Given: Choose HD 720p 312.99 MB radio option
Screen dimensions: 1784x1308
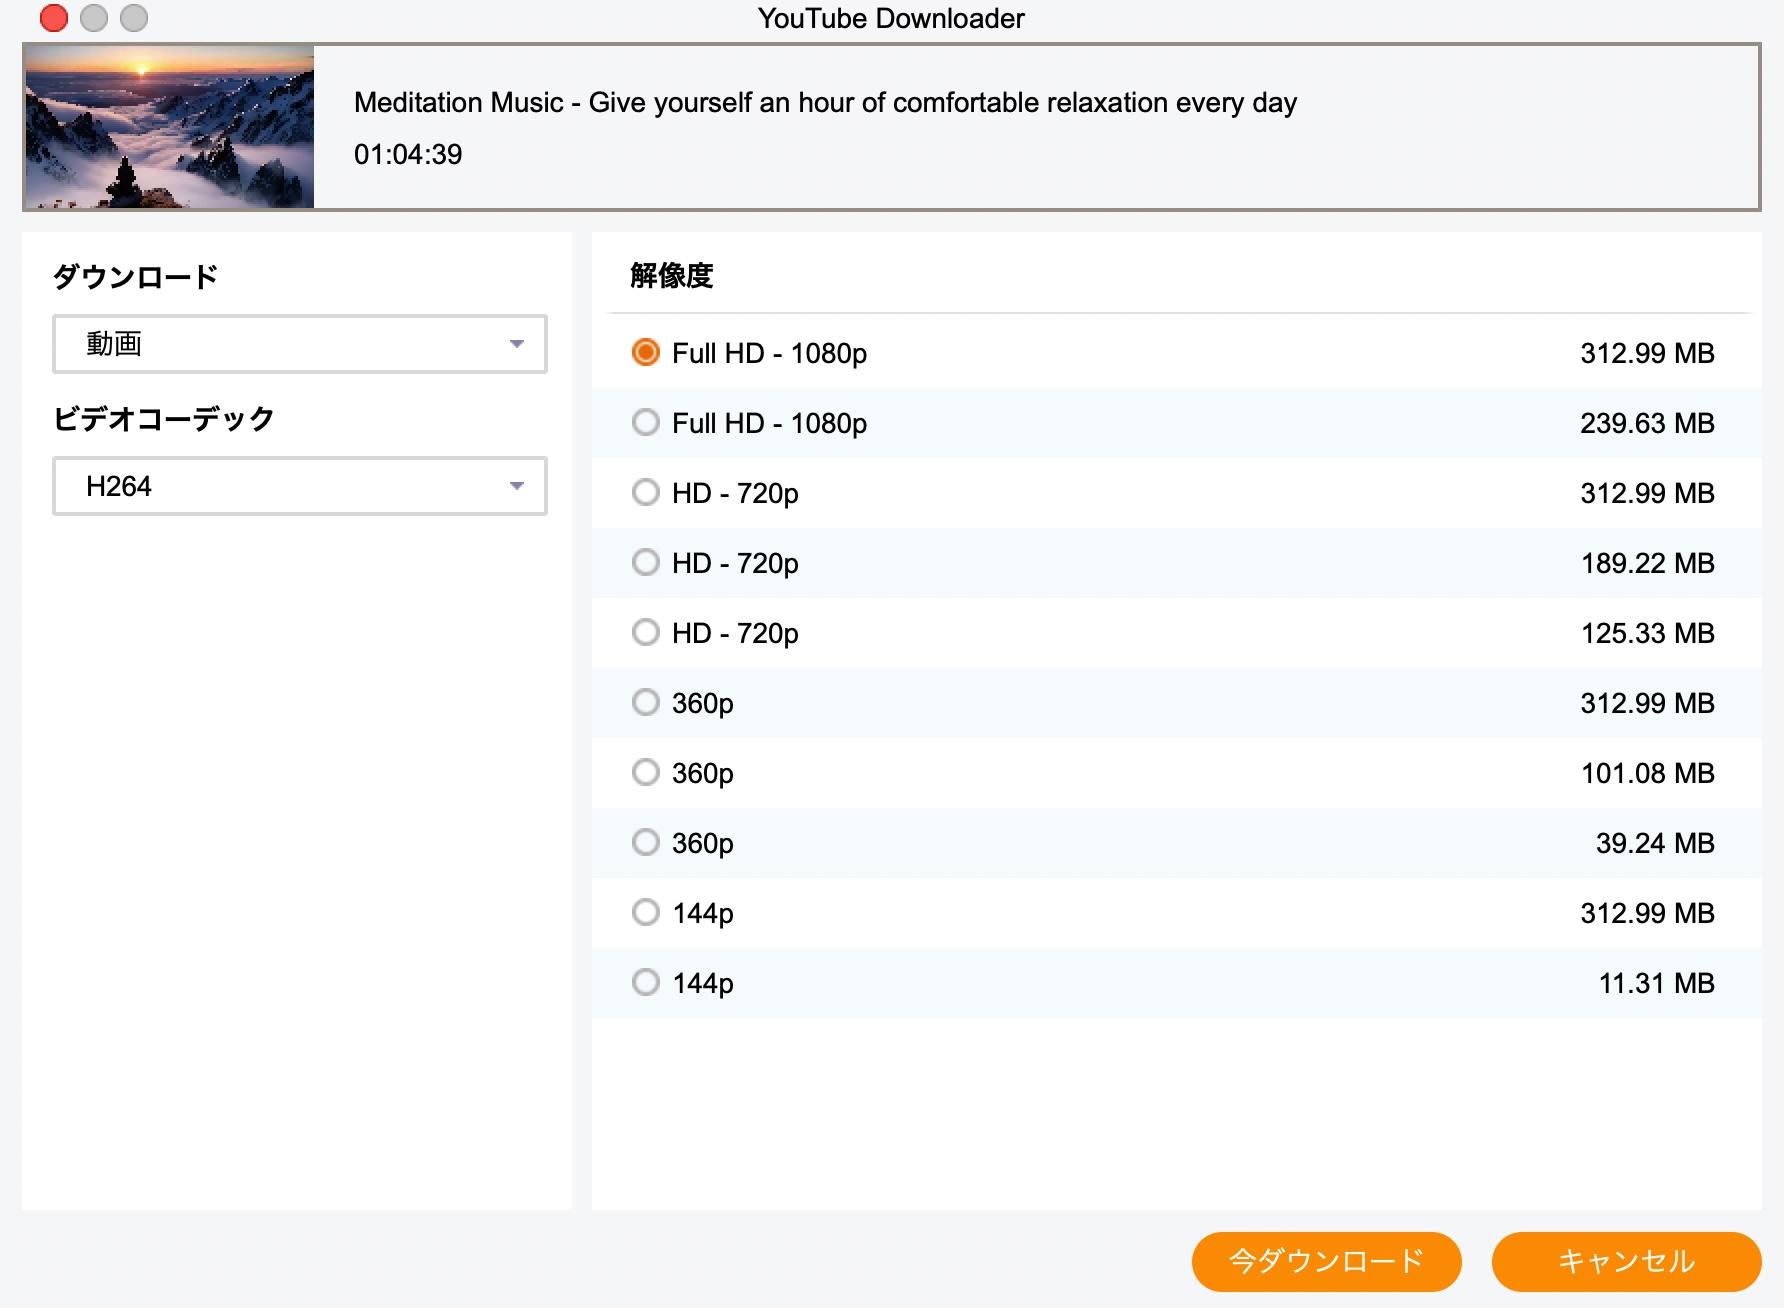Looking at the screenshot, I should pos(646,493).
